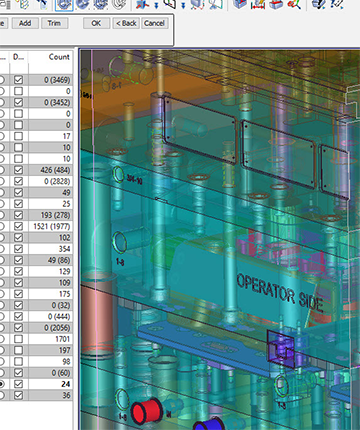Check the display box in row 17
This screenshot has height=430, width=360.
pyautogui.click(x=19, y=136)
